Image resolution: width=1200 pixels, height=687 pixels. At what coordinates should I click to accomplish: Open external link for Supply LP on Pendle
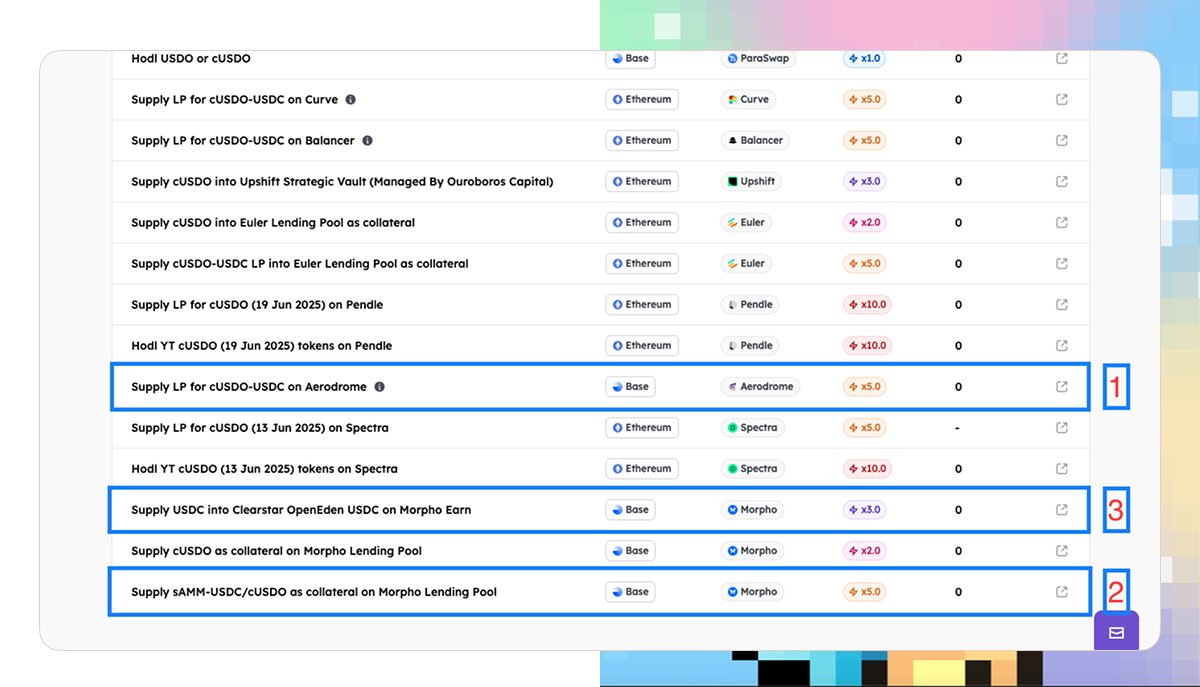1062,304
